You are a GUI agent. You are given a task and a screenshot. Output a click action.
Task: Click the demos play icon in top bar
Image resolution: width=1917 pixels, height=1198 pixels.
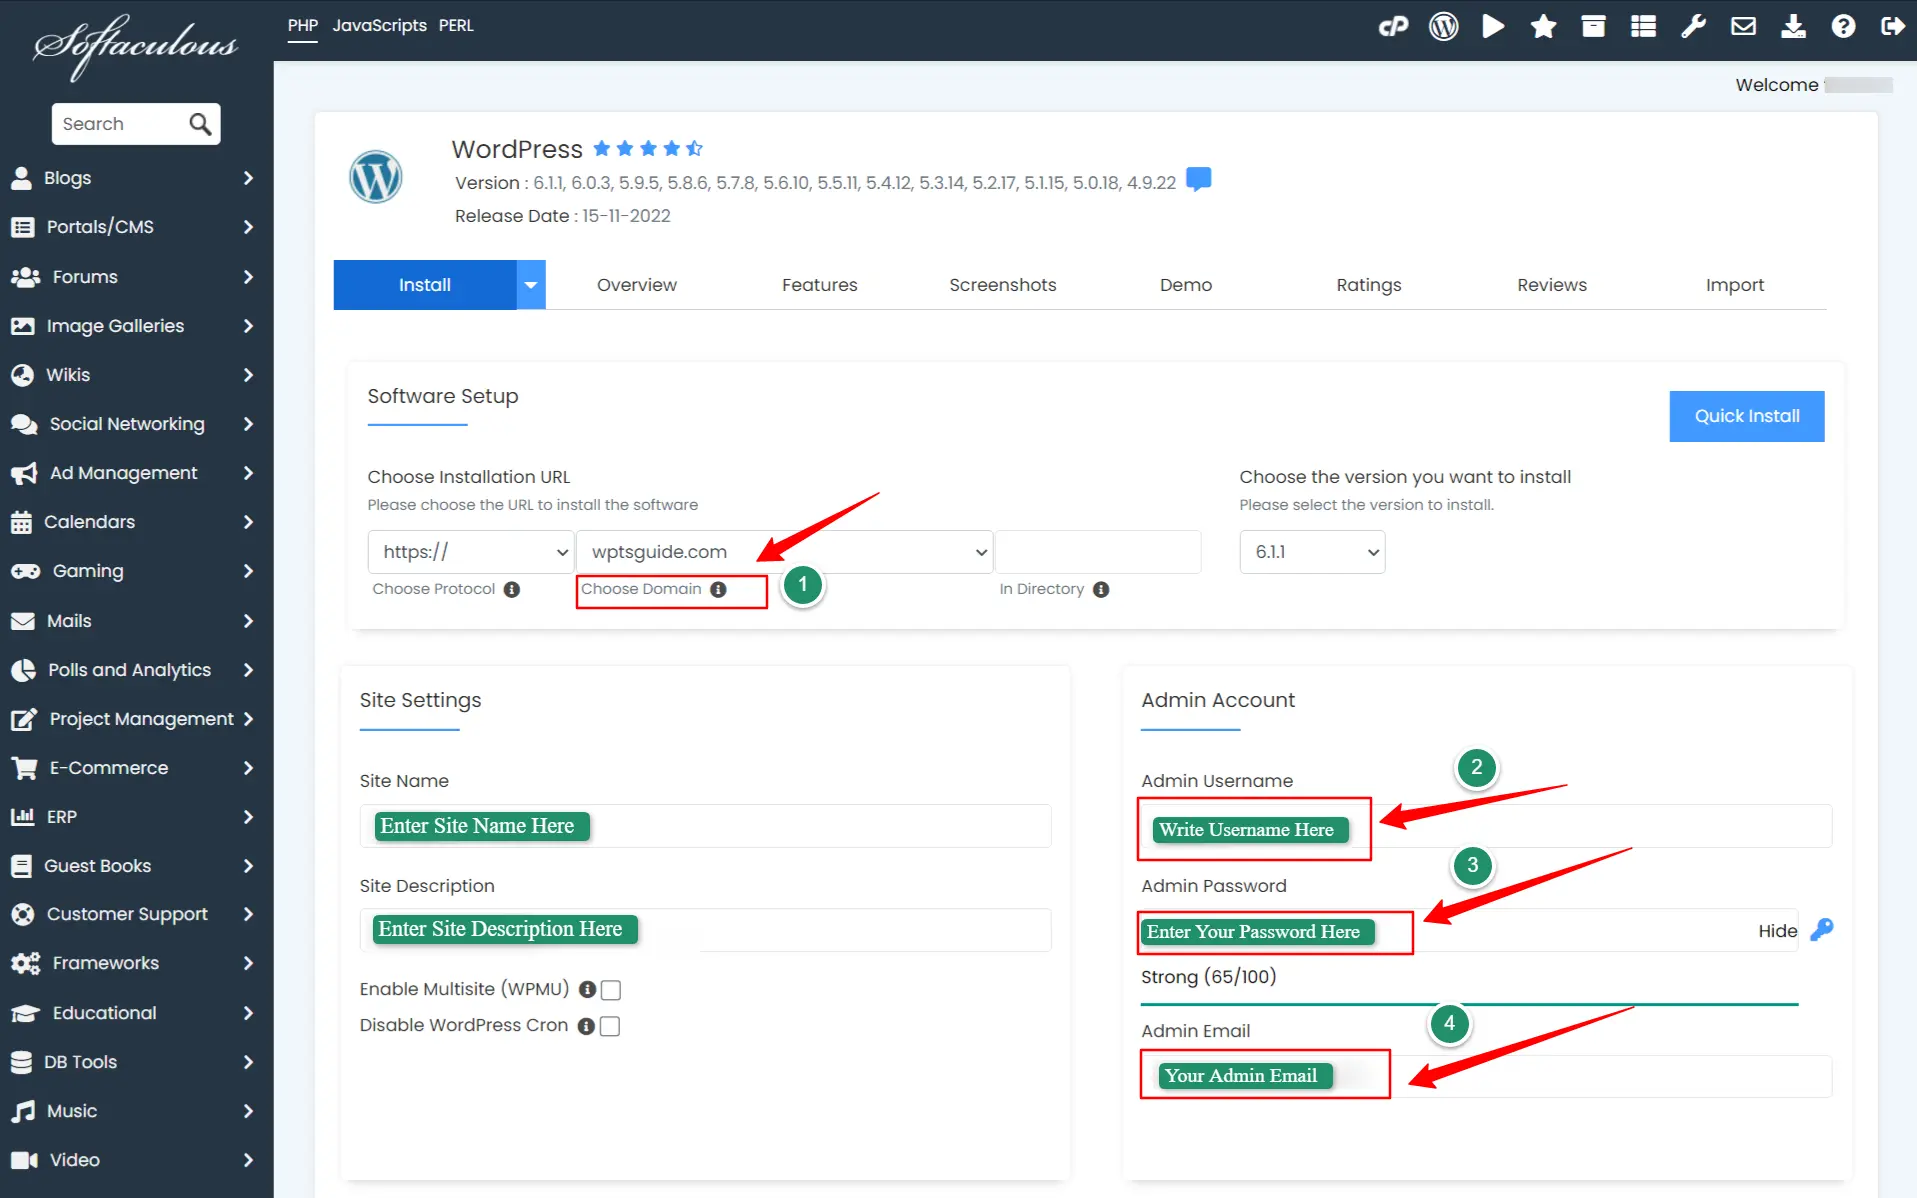point(1493,27)
